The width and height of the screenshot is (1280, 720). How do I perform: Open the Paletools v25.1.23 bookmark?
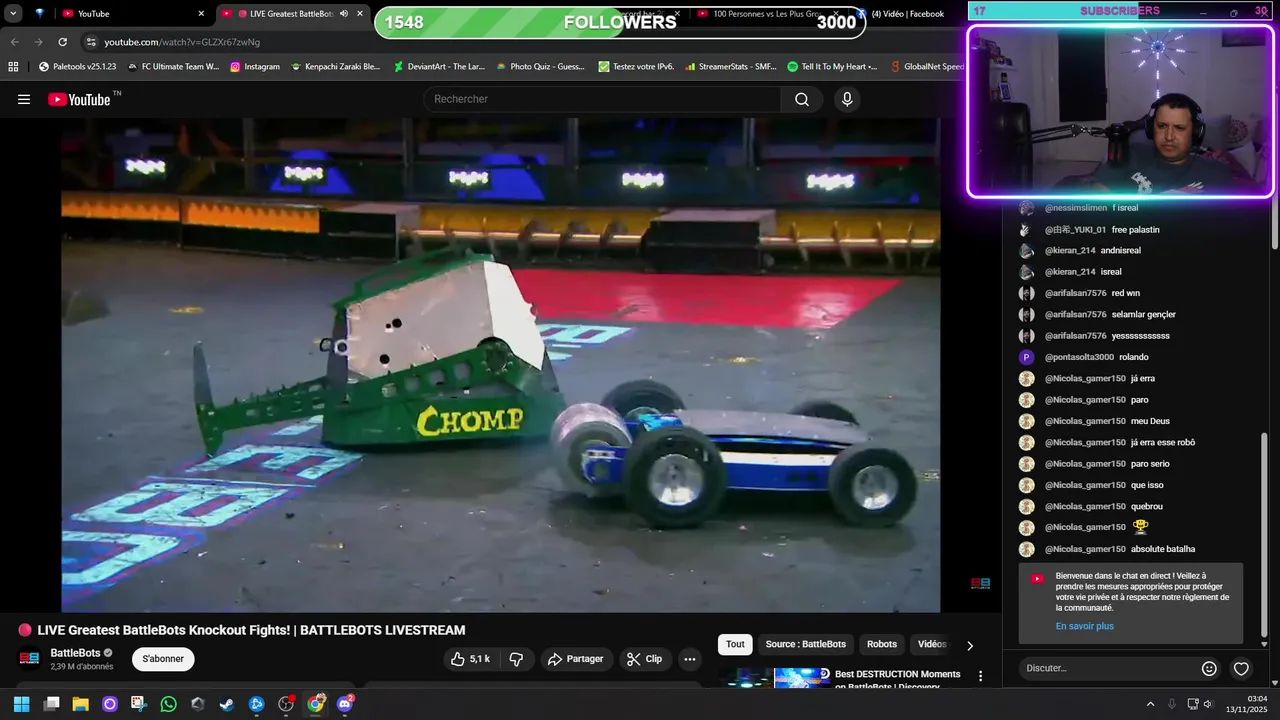coord(77,67)
